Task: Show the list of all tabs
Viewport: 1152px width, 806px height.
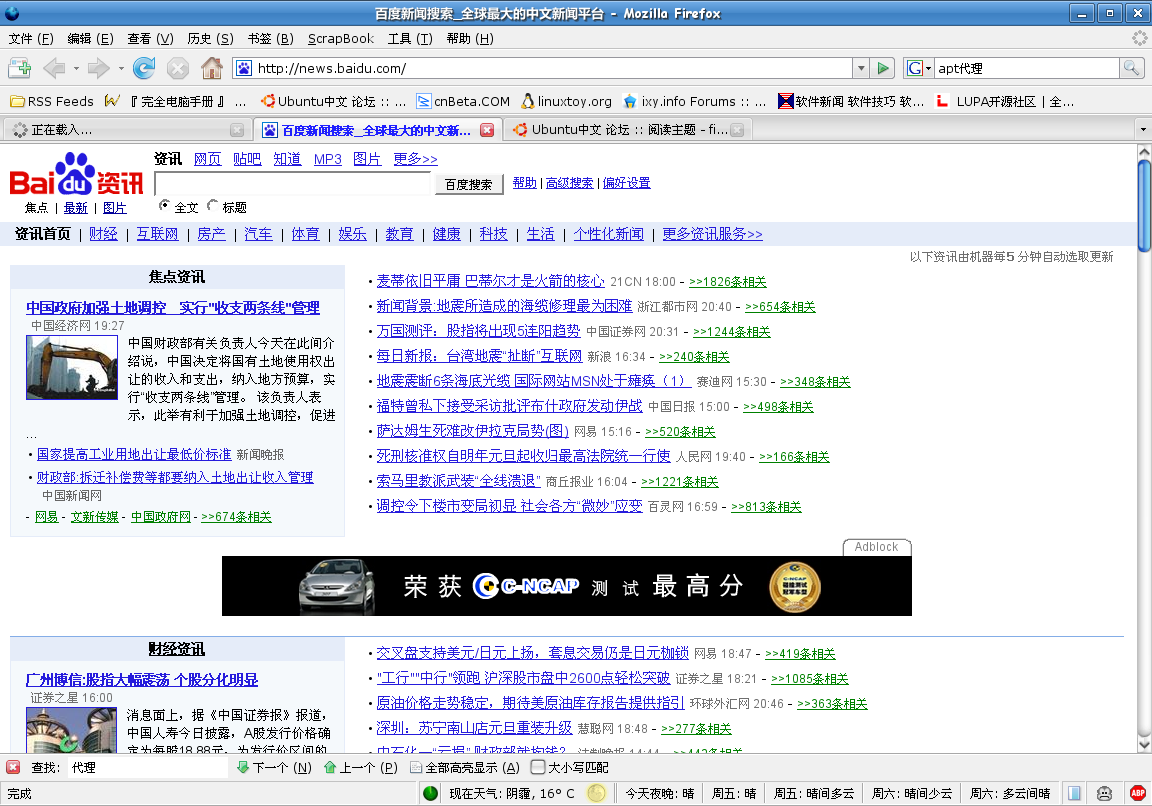Action: (x=1142, y=129)
